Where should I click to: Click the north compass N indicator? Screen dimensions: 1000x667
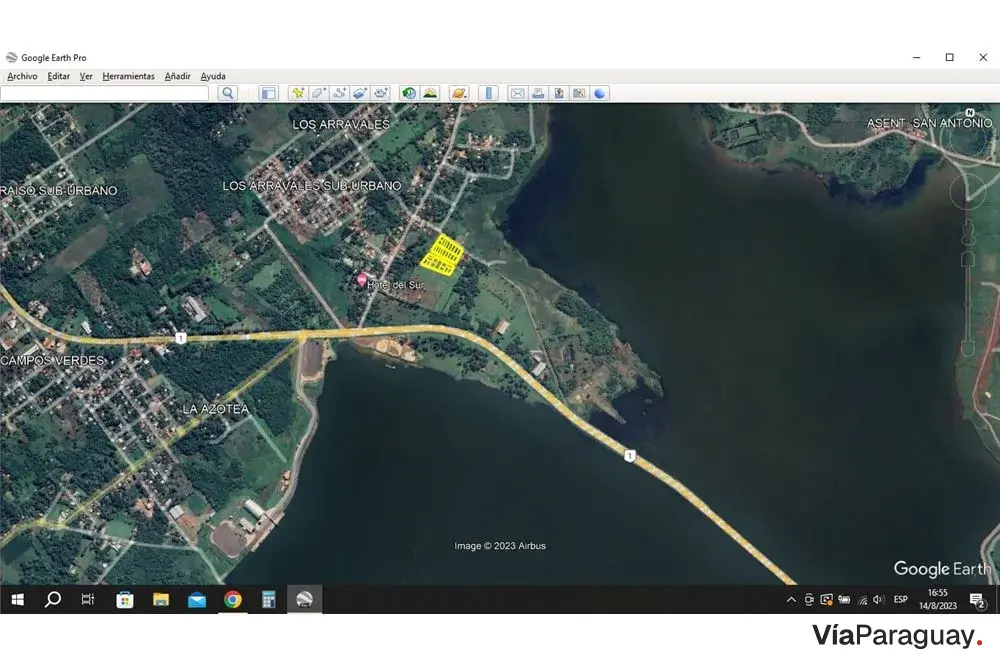tap(970, 112)
